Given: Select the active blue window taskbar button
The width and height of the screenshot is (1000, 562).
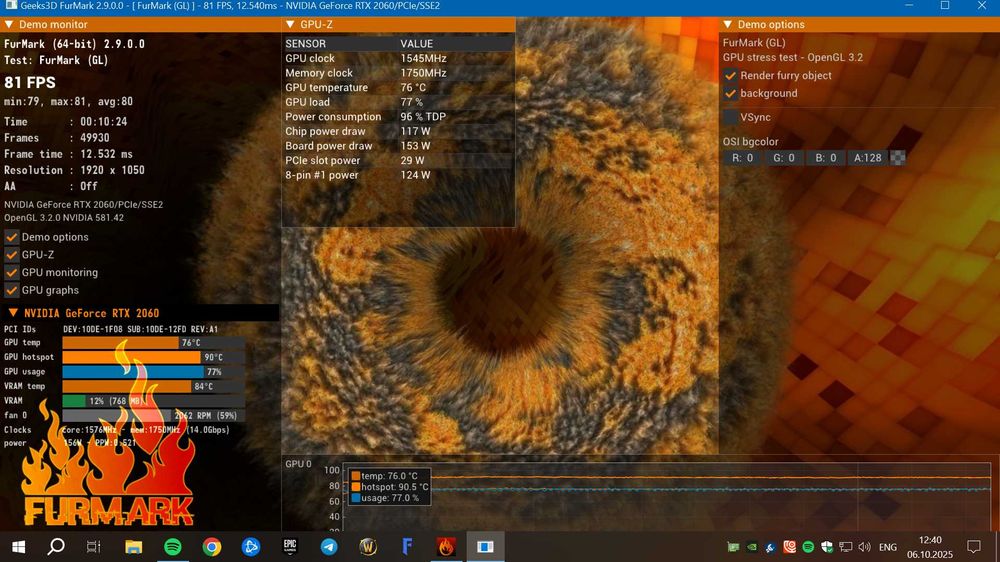Looking at the screenshot, I should tap(485, 547).
